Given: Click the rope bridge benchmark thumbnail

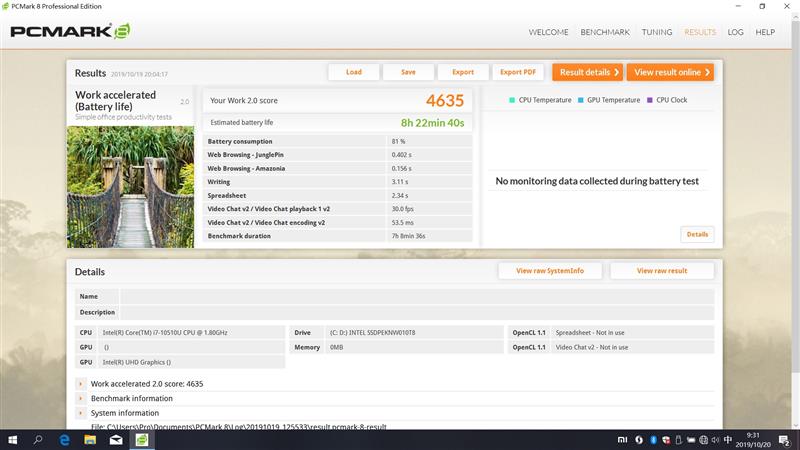Looking at the screenshot, I should click(x=131, y=187).
